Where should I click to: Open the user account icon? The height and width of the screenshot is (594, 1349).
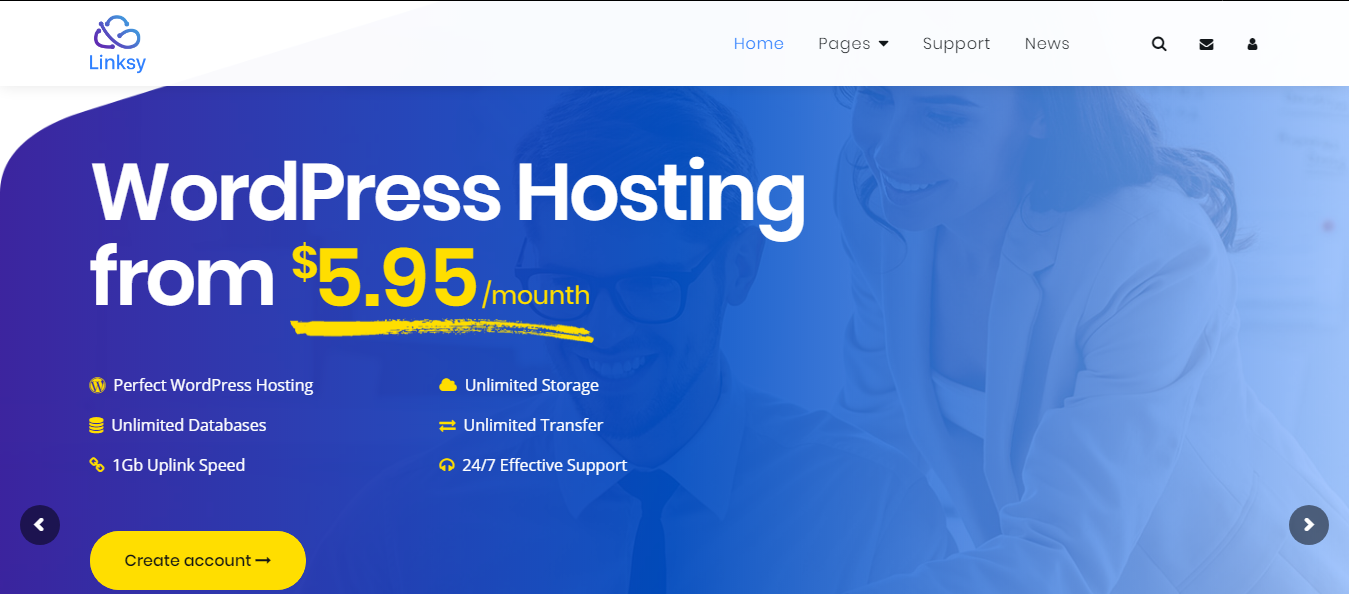coord(1252,44)
